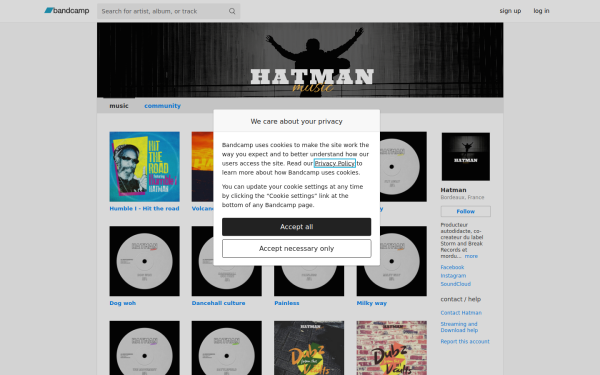Screen dimensions: 600x375
Task: Open the log in link
Action: click(541, 11)
